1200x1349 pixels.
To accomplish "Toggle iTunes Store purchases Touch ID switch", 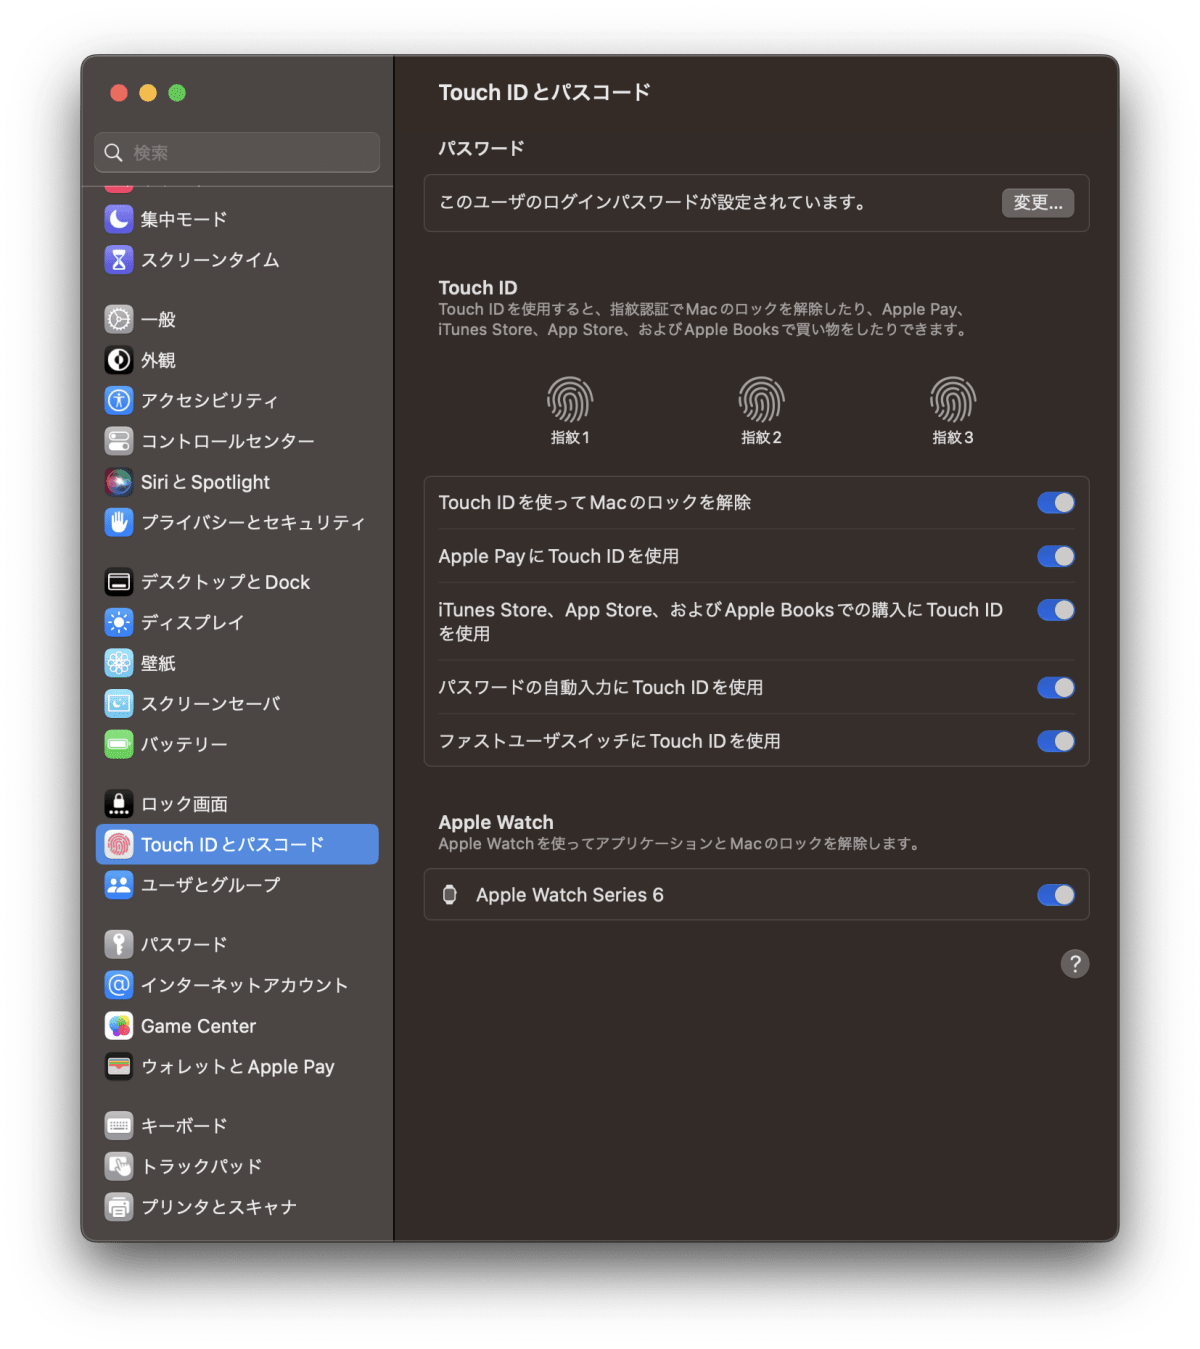I will coord(1056,610).
